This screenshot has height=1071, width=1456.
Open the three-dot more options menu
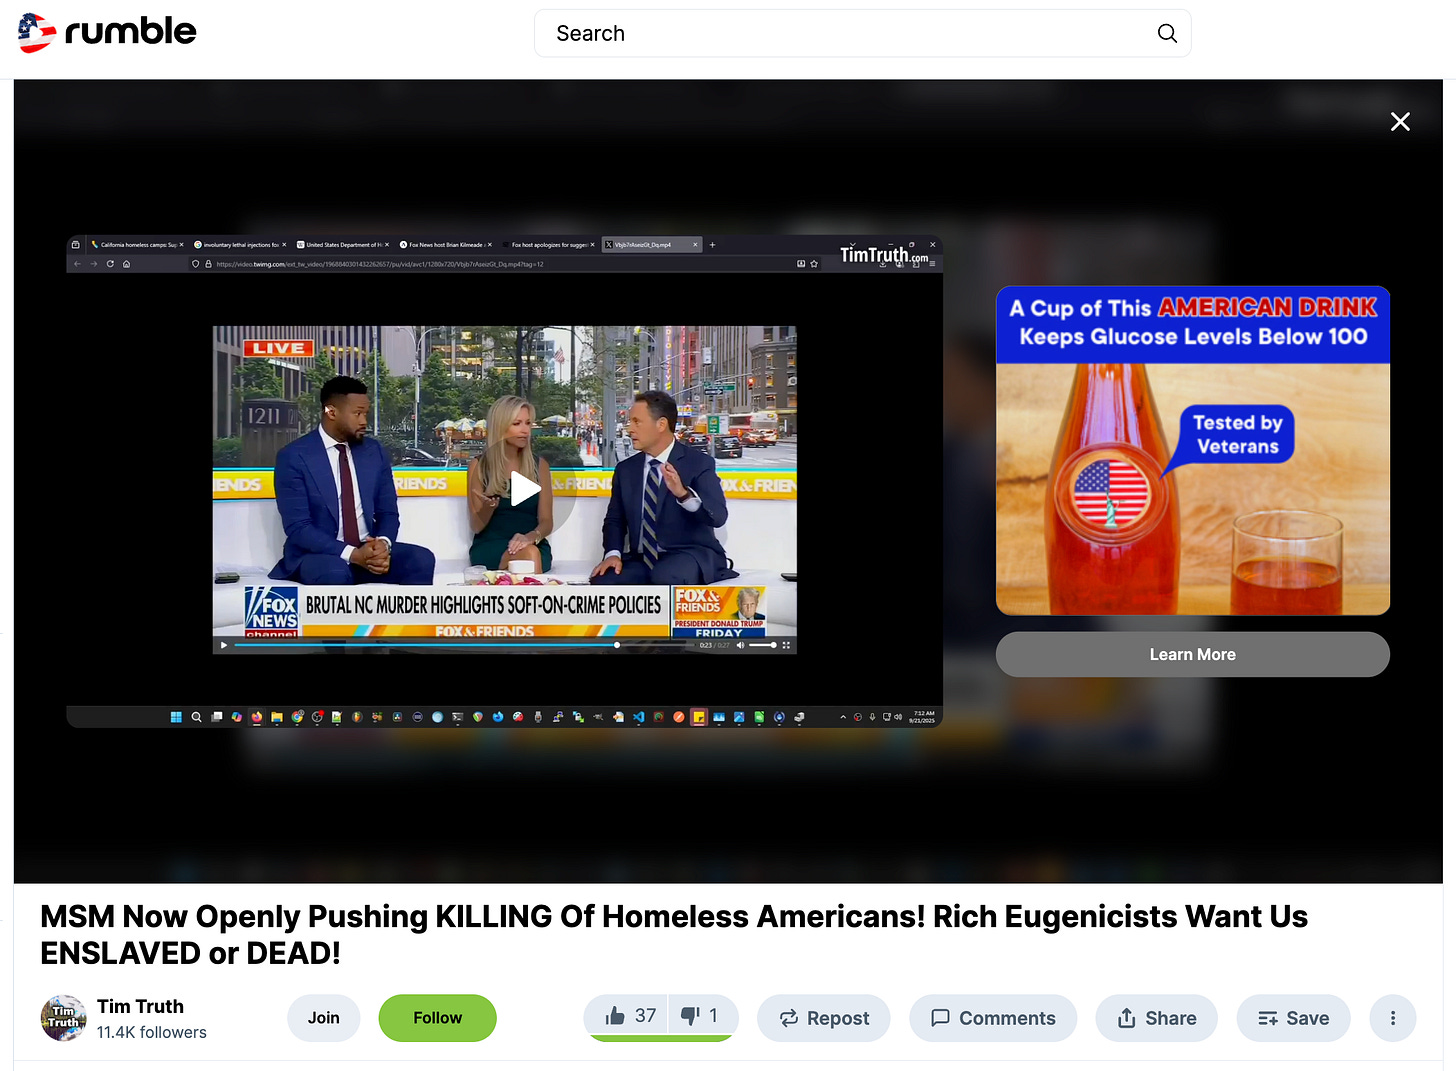[x=1393, y=1018]
